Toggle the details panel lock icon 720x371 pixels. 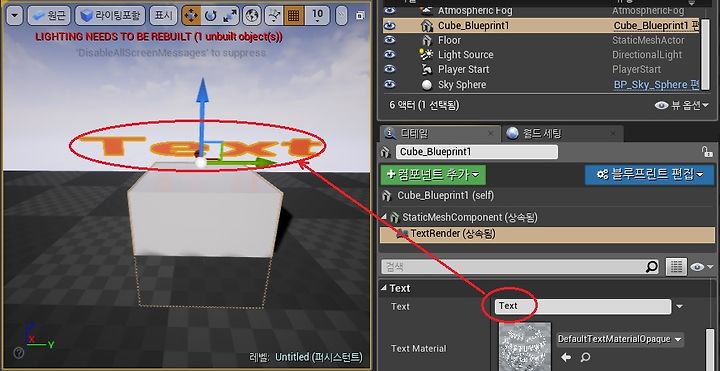click(x=706, y=152)
